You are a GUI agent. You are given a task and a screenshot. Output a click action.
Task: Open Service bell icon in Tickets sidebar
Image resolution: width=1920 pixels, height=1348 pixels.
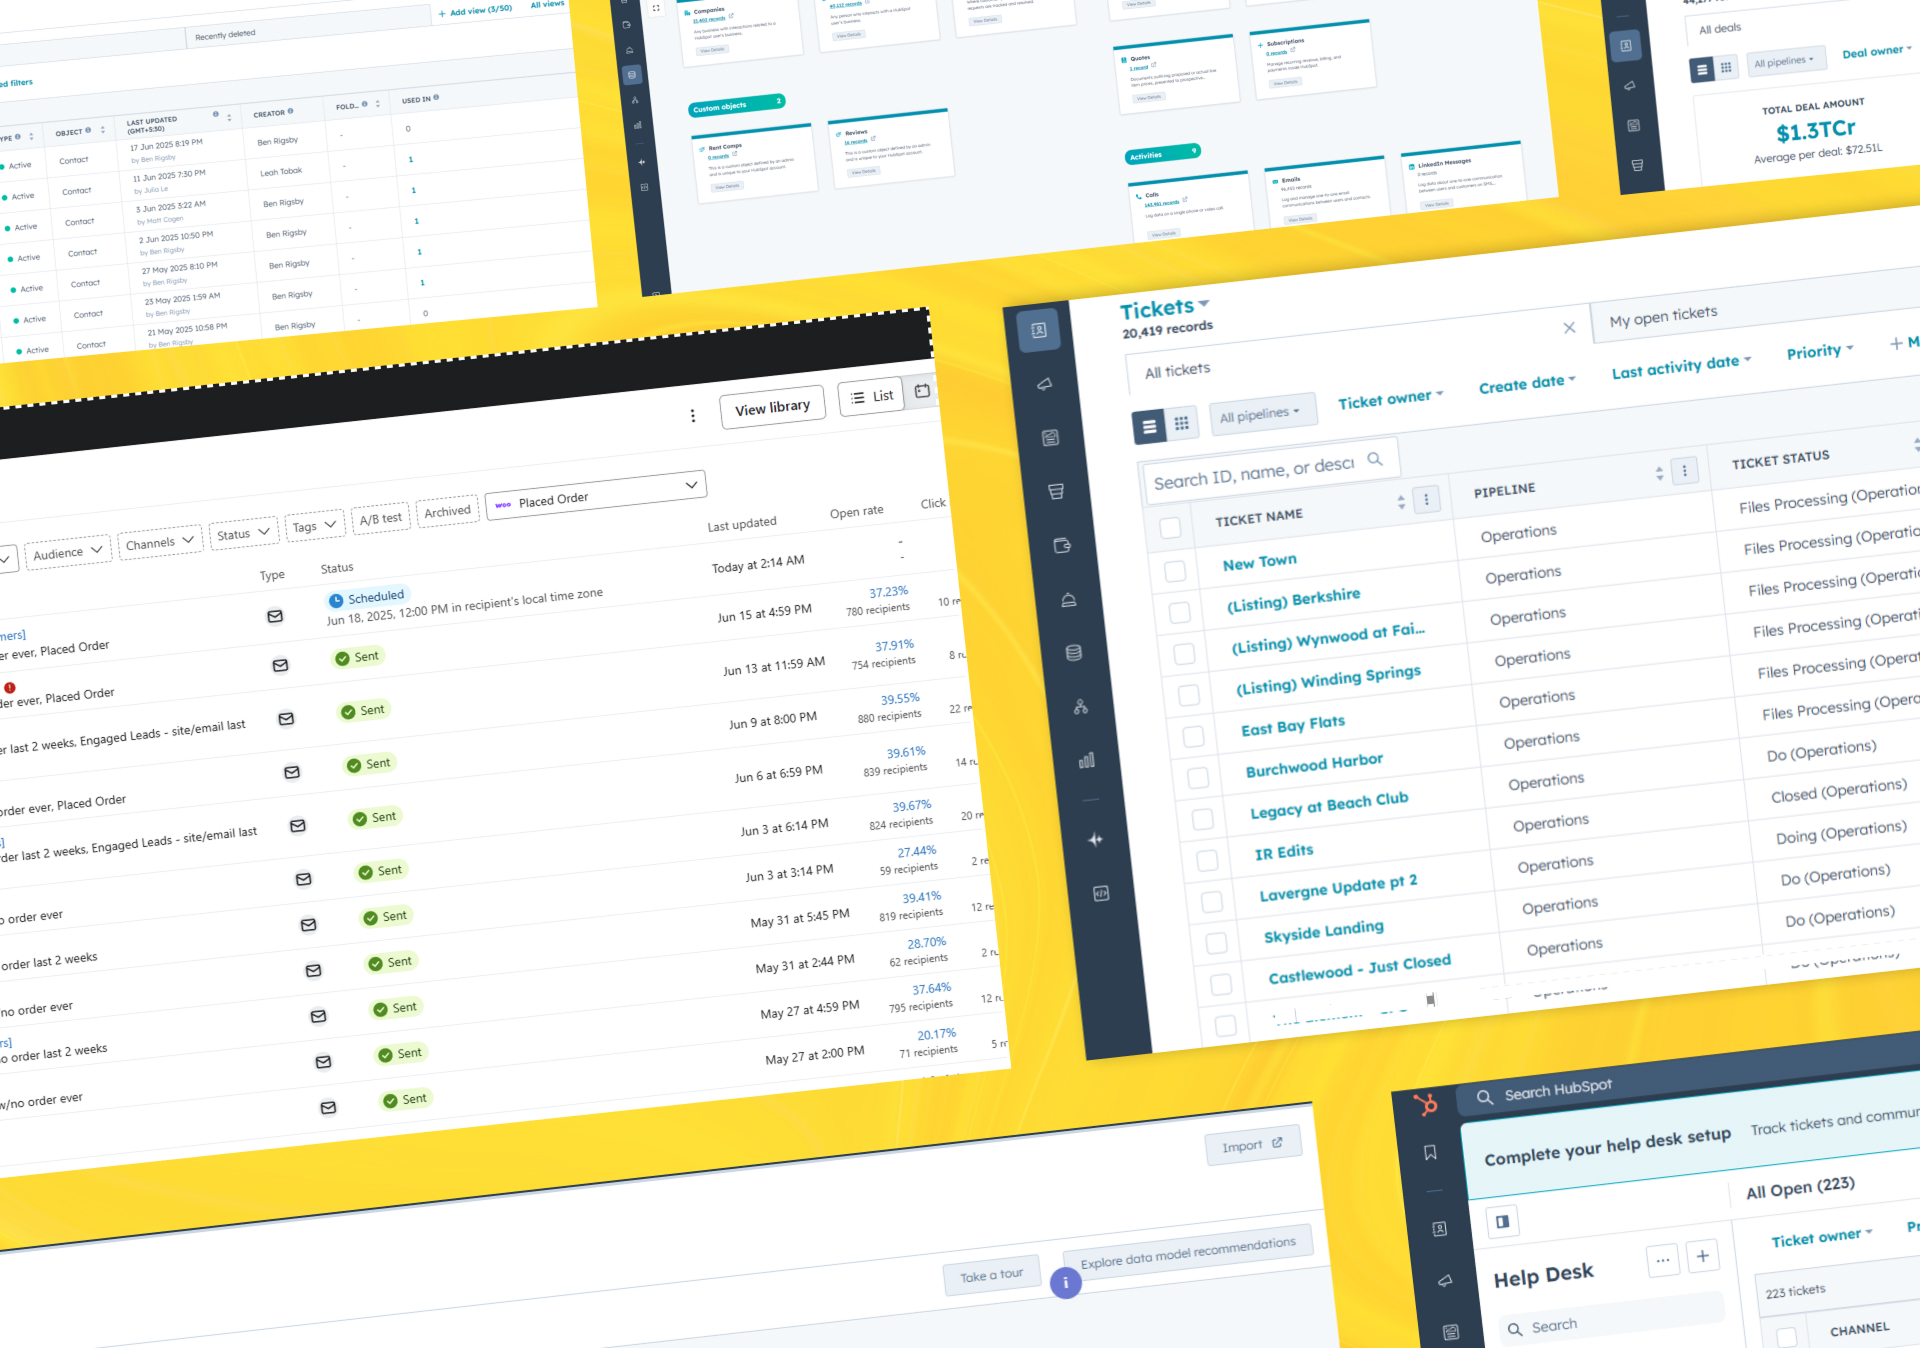[1068, 599]
